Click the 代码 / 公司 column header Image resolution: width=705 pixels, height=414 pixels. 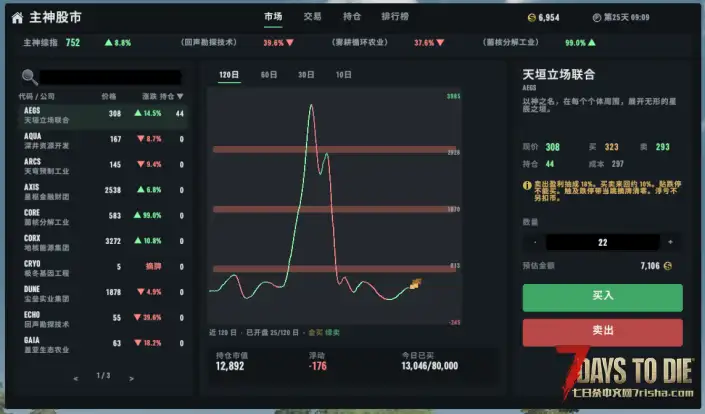(36, 96)
